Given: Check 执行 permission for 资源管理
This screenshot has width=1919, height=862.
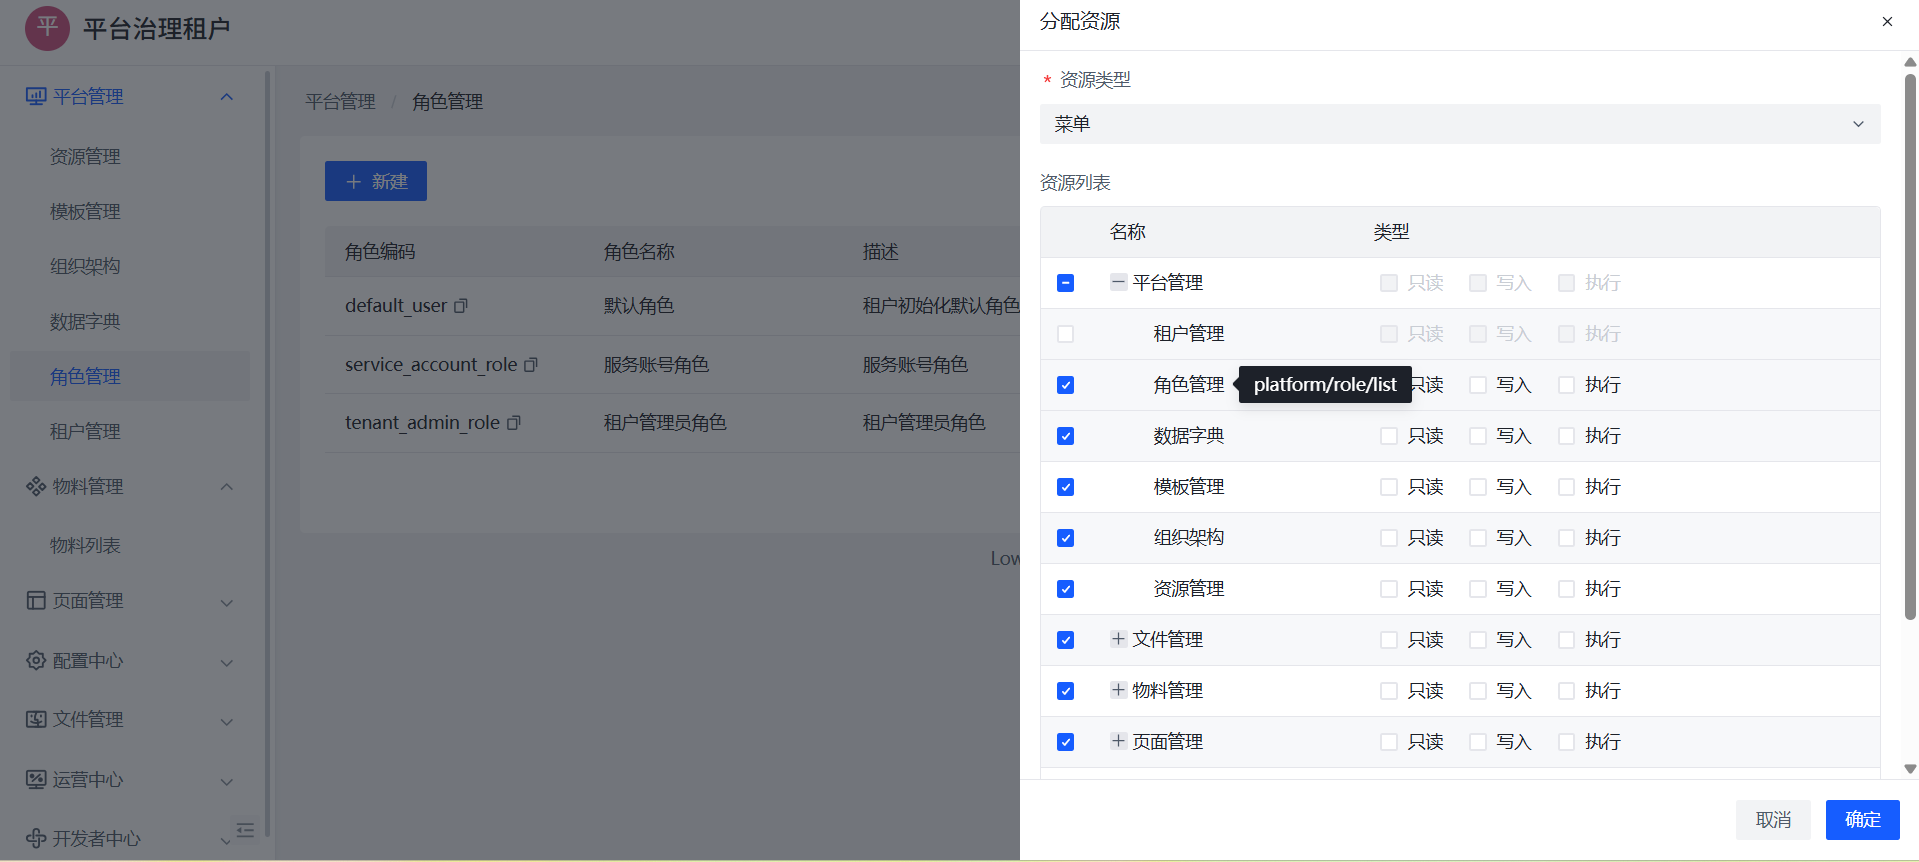Looking at the screenshot, I should point(1566,589).
